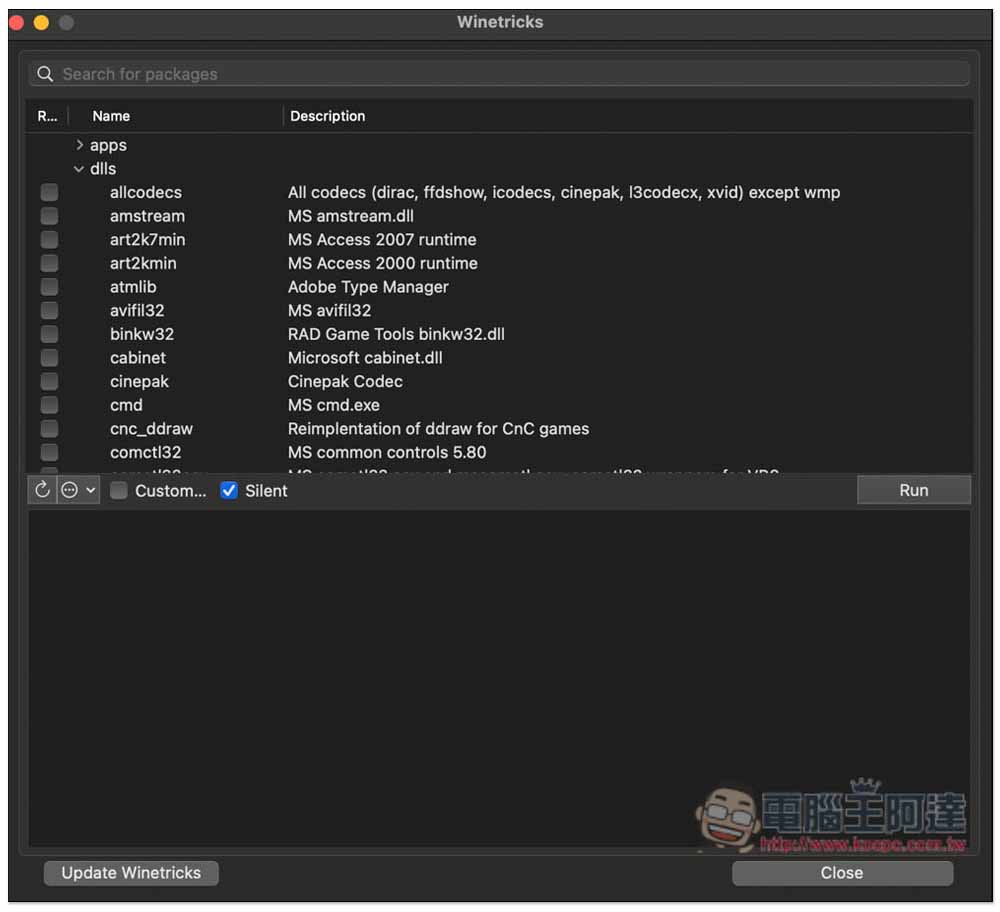Enable the Custom checkbox

119,490
